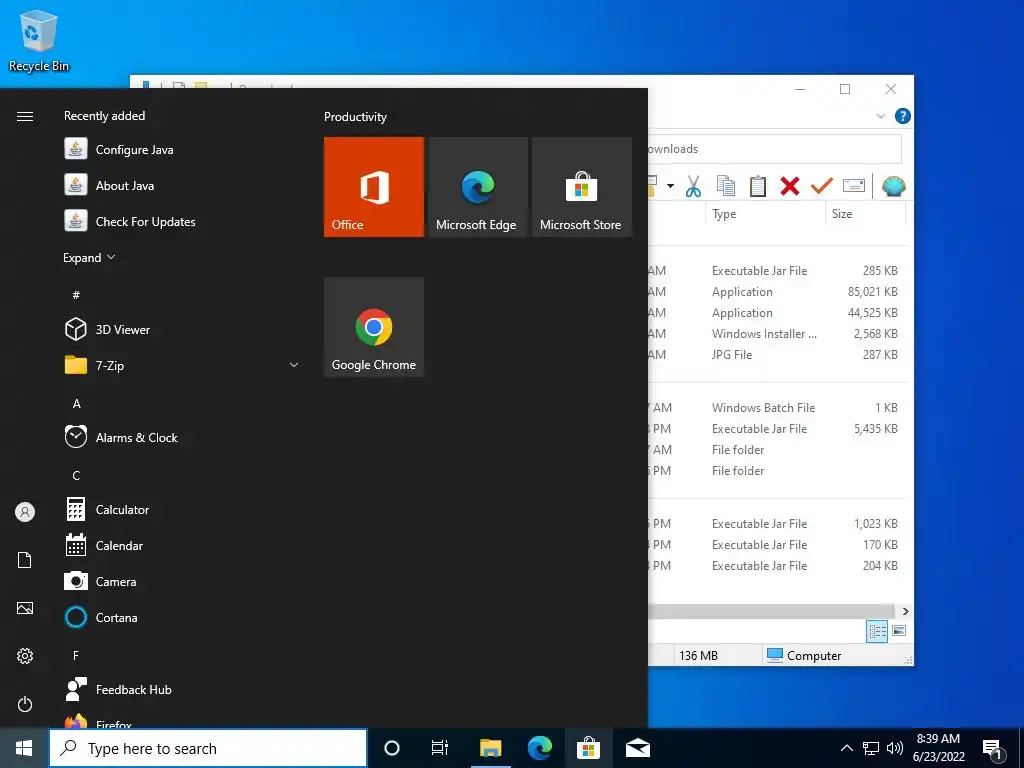Expand the Explorer ribbon chevron
The height and width of the screenshot is (768, 1024).
[880, 116]
